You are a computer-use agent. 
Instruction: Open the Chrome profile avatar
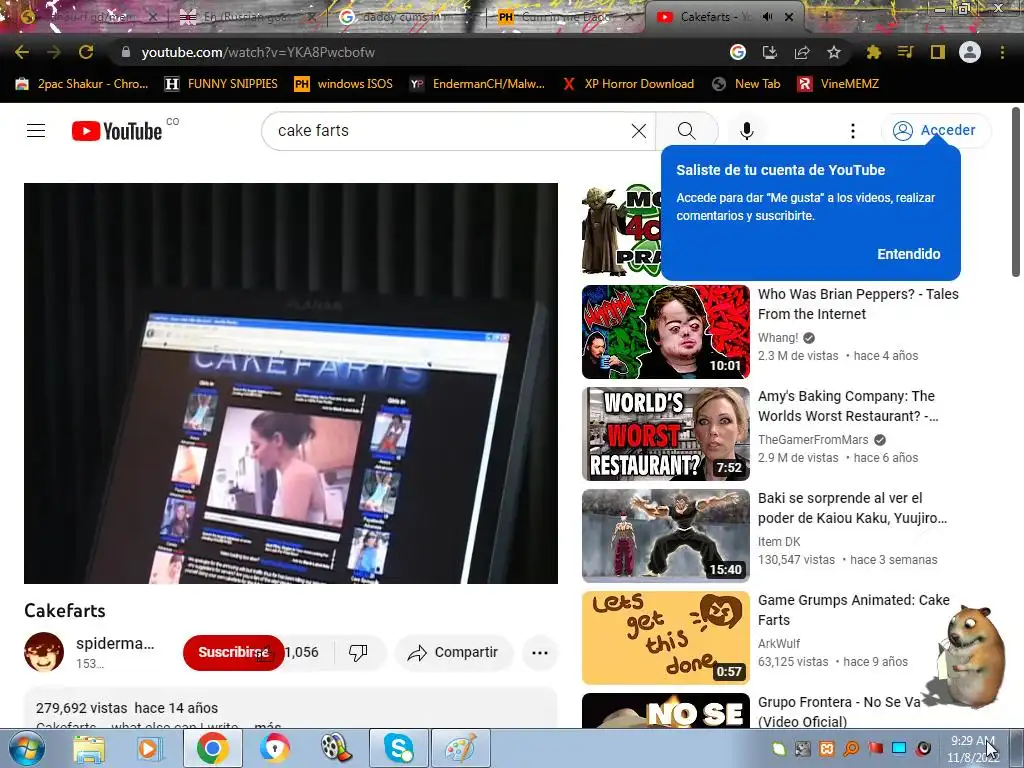click(x=970, y=52)
